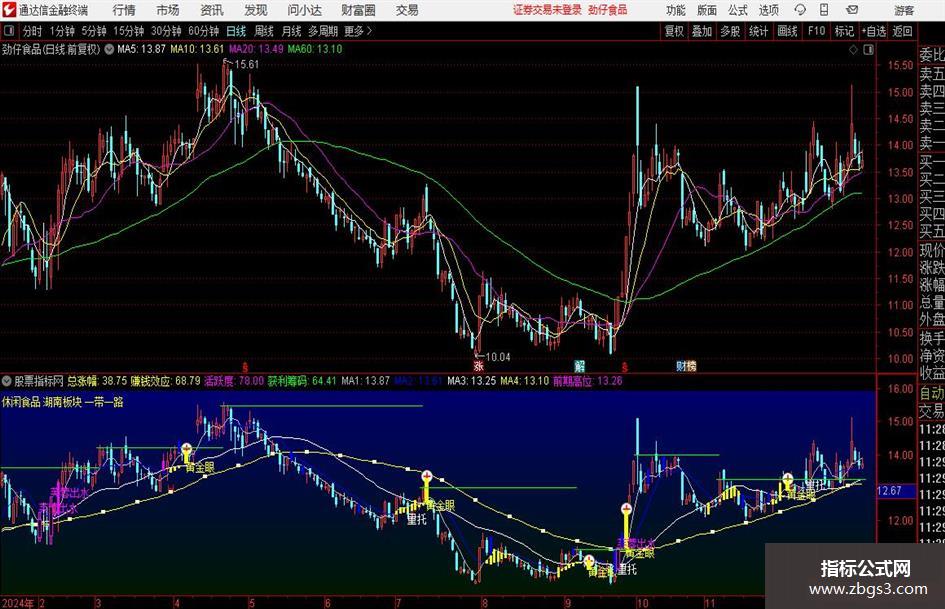
Task: Click the 通达信 app logo icon
Action: (x=10, y=10)
